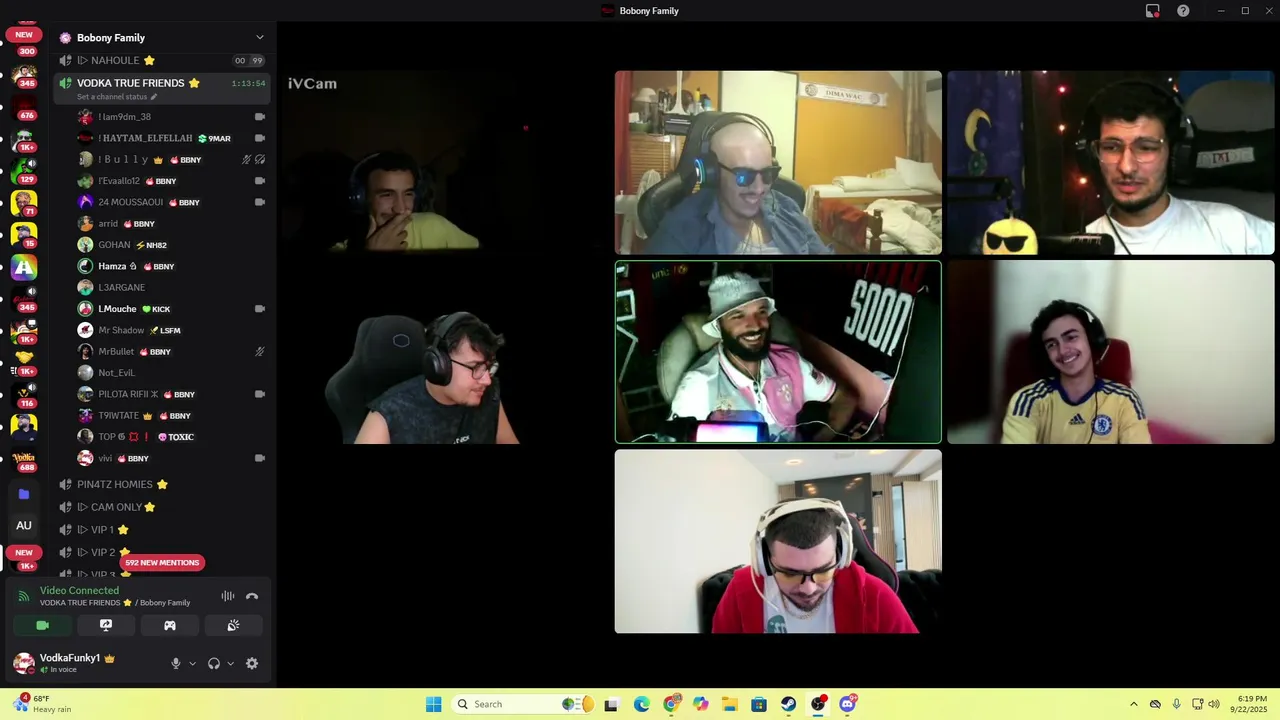Click the Video Connected status text

79,591
